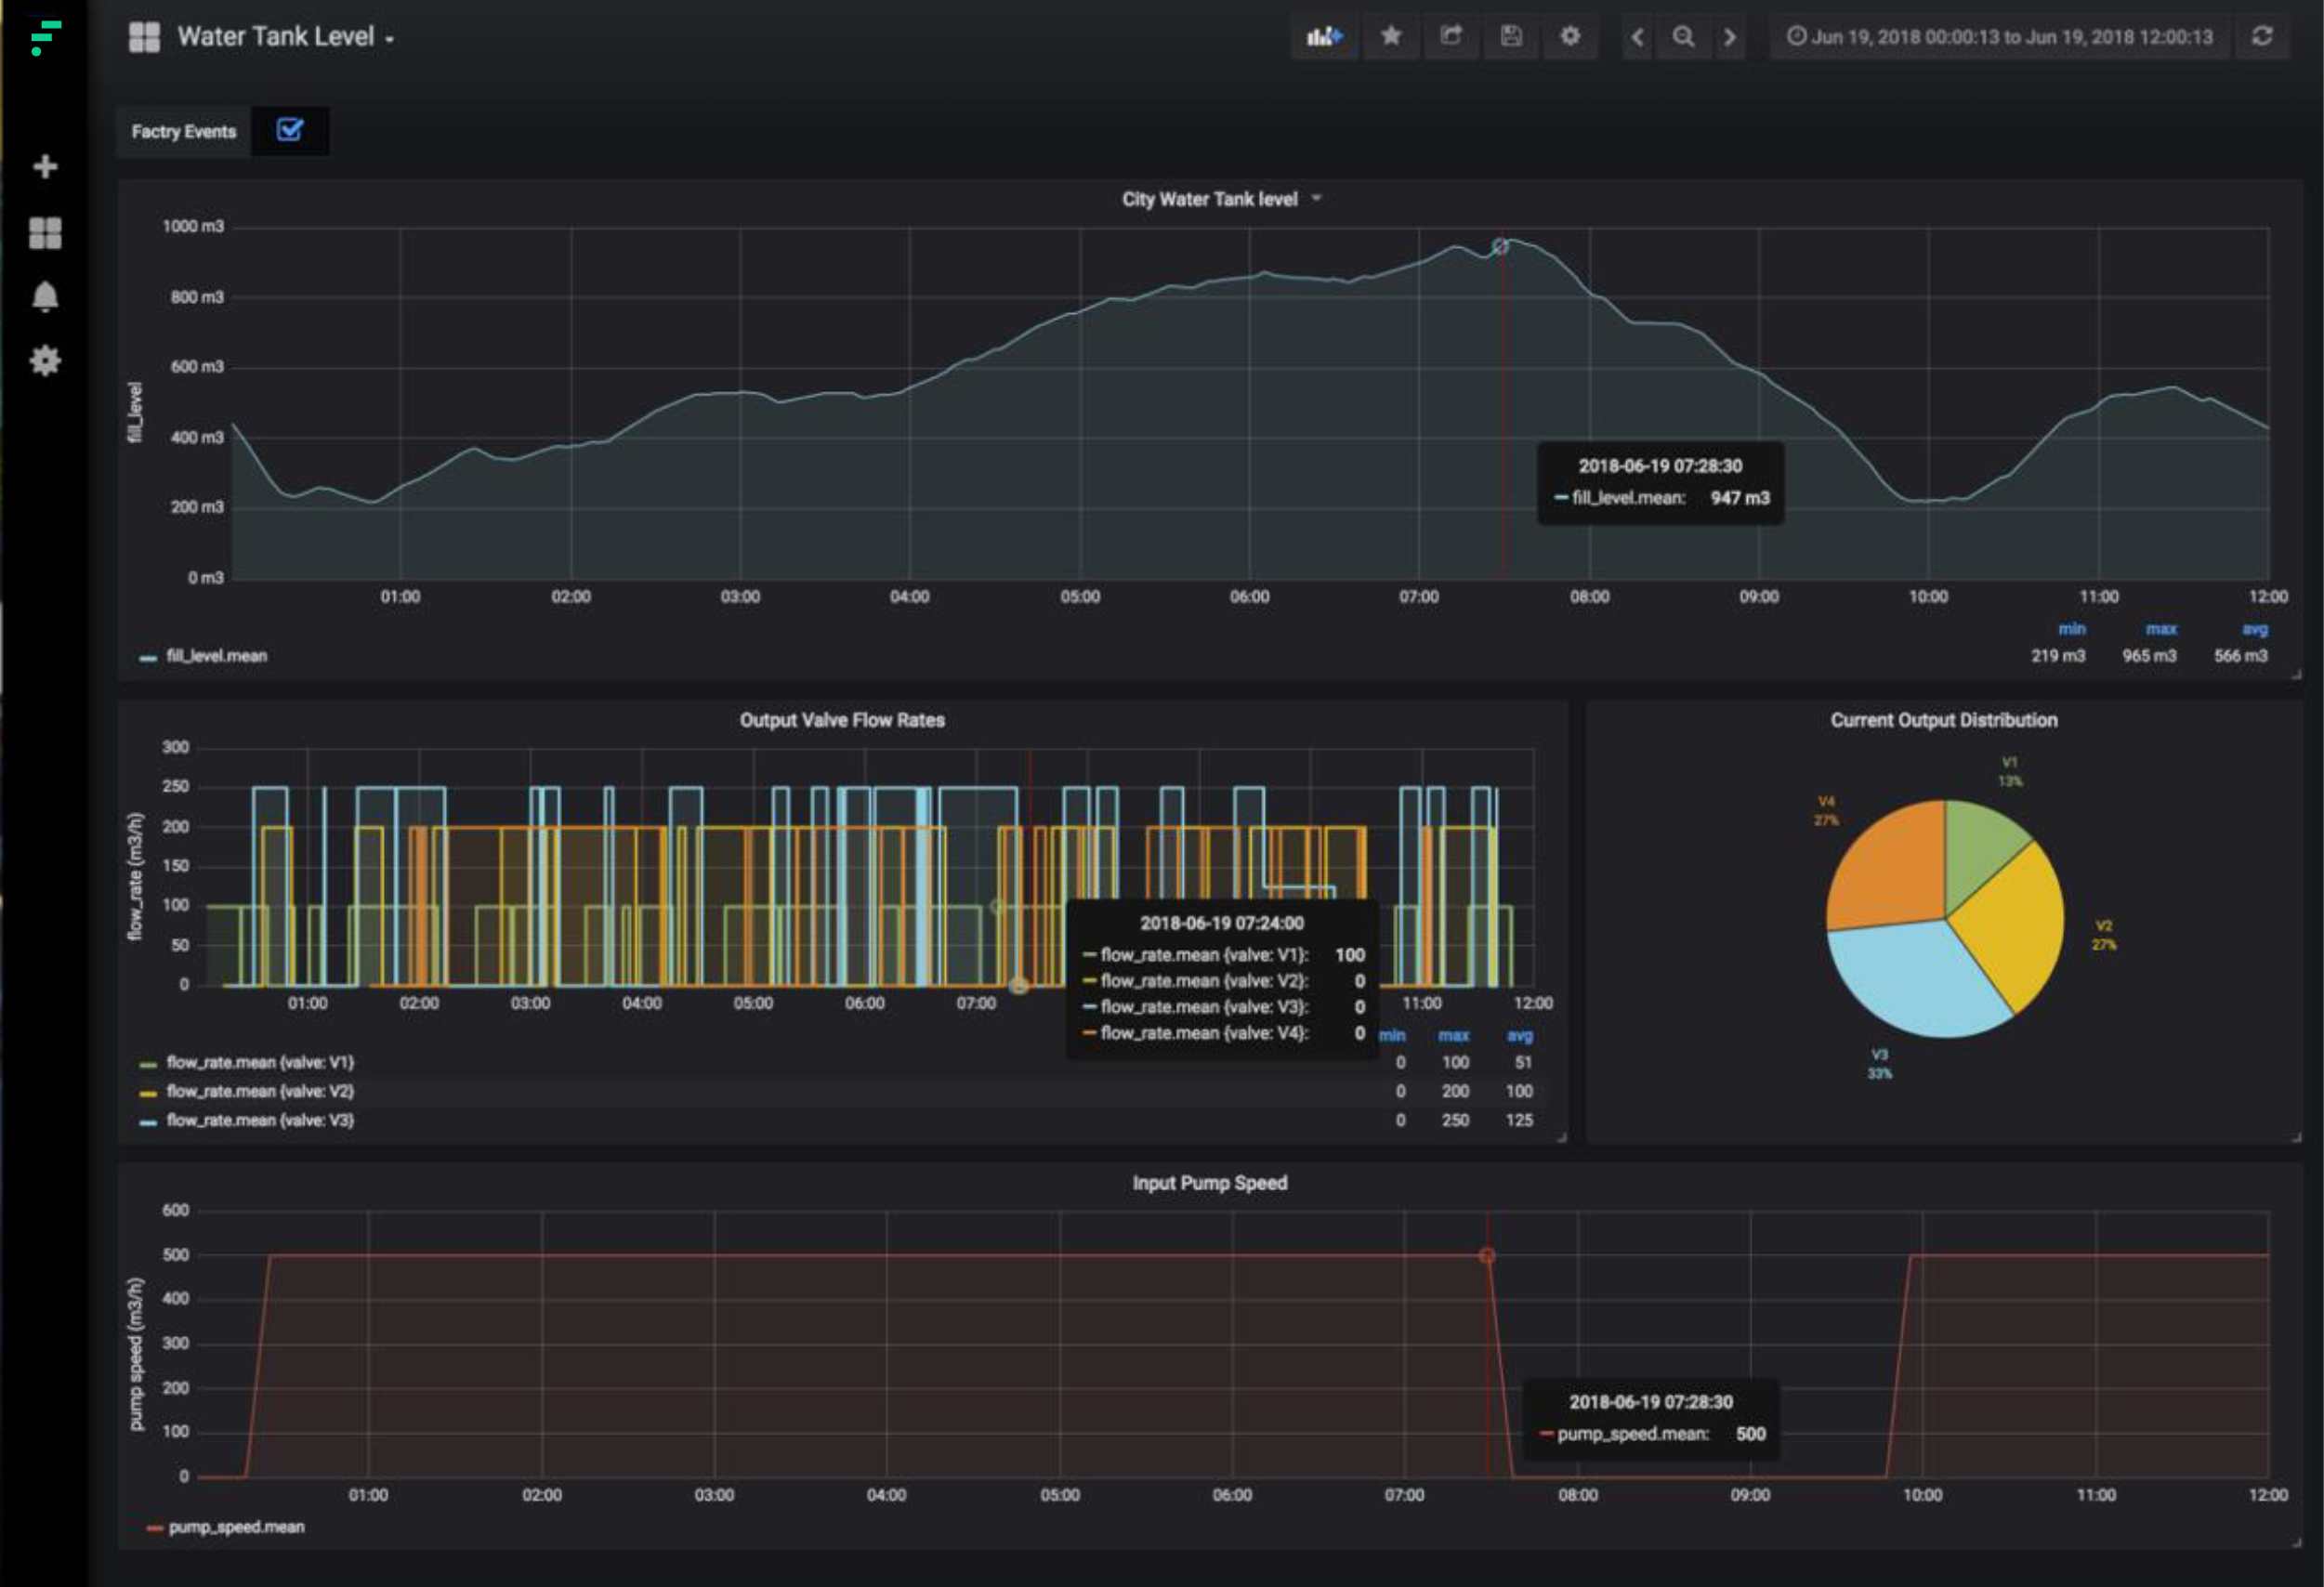Open the Alerting bell icon in sidebar

point(45,297)
